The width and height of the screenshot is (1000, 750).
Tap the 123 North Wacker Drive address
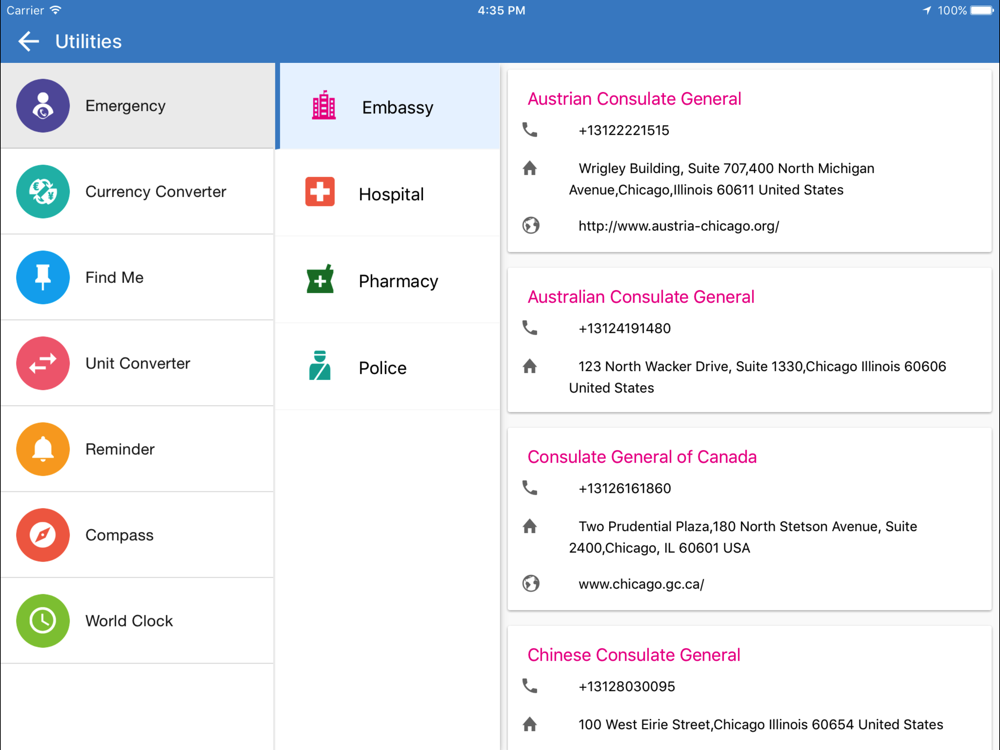coord(758,377)
